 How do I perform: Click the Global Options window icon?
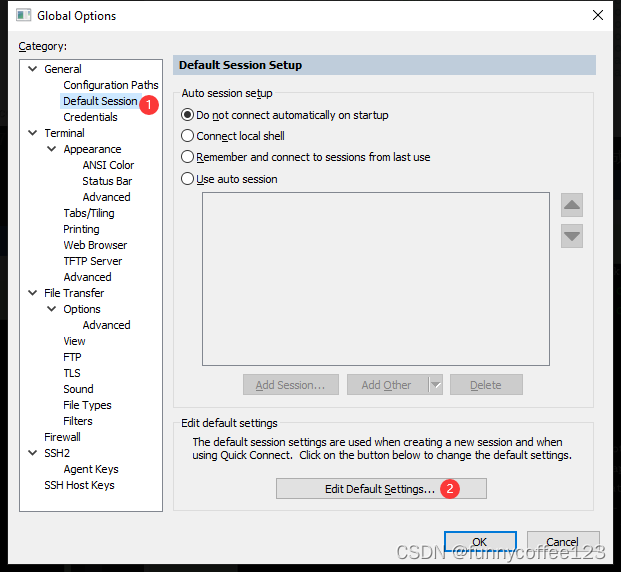pyautogui.click(x=23, y=15)
